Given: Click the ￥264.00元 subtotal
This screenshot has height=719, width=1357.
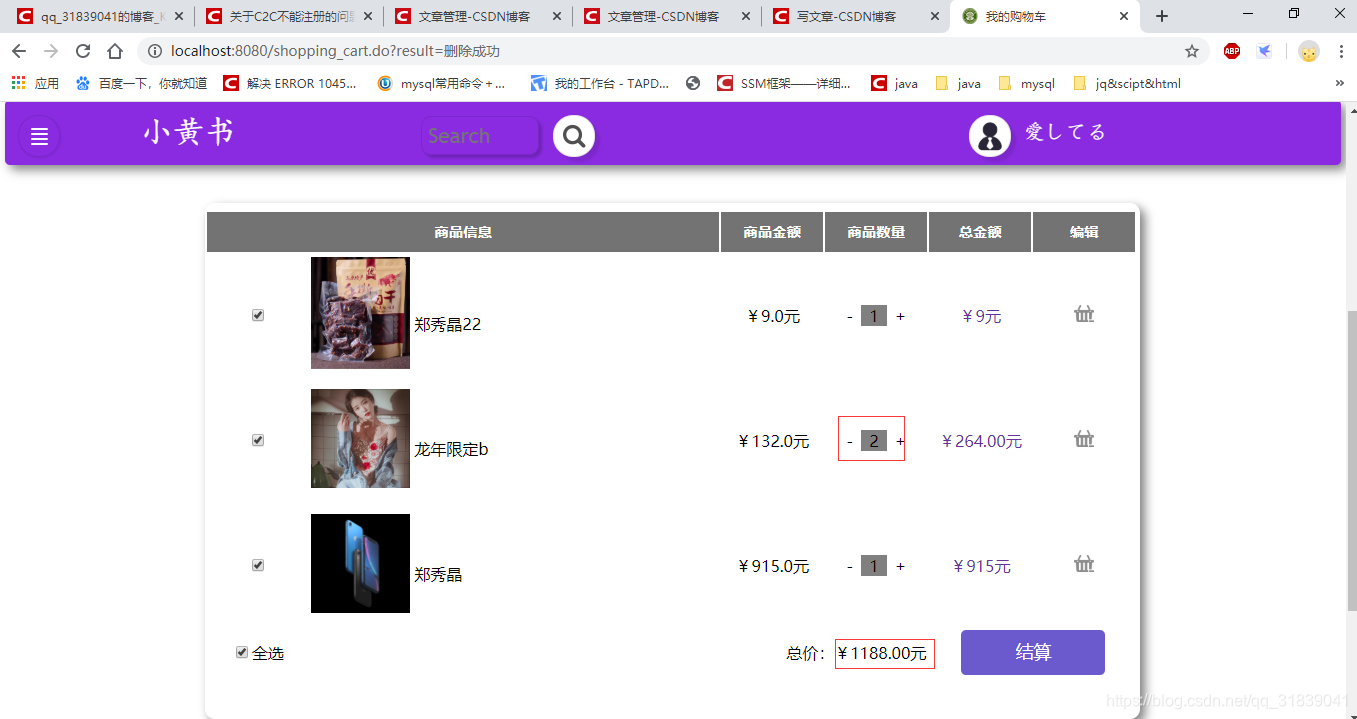Looking at the screenshot, I should (982, 441).
